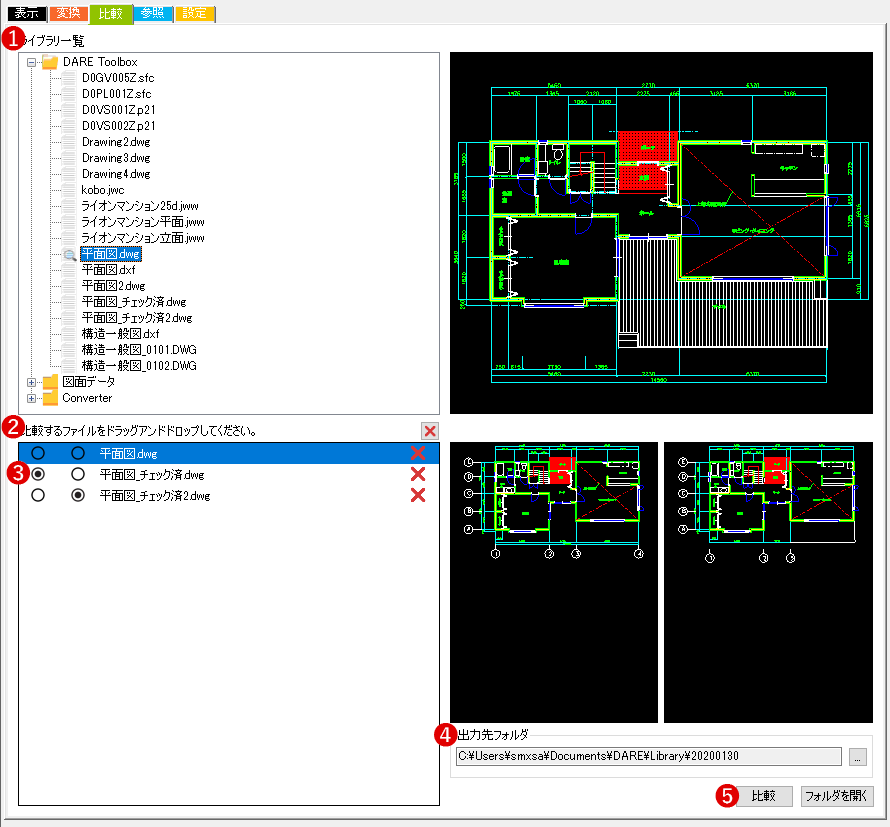Select Drawing3.dwg in the library

coord(116,158)
